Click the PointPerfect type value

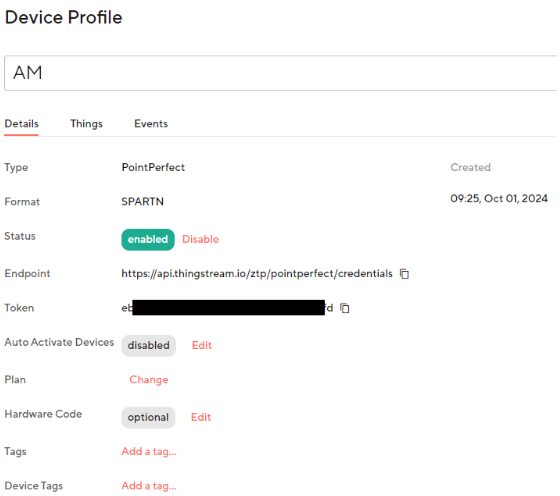153,167
